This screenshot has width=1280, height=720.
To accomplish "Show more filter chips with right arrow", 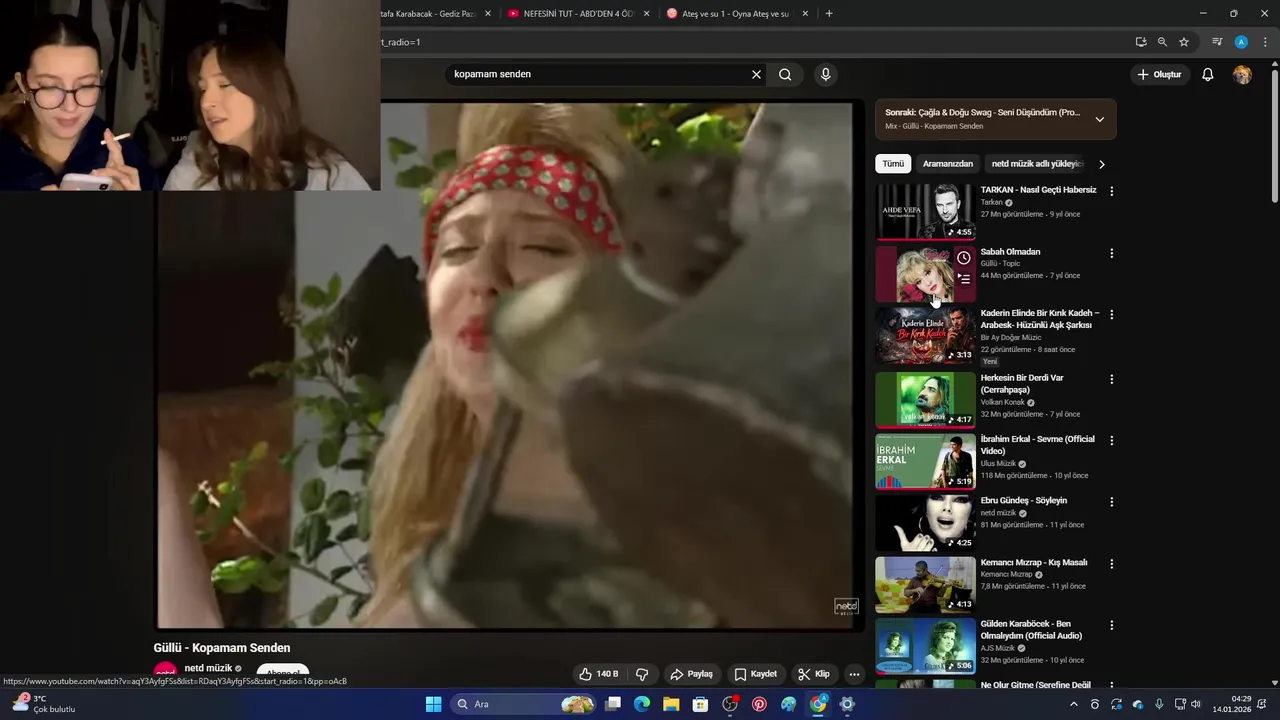I will point(1102,164).
